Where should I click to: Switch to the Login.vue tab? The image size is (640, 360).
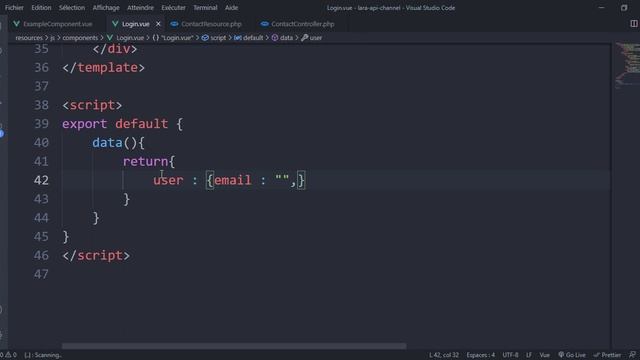136,24
